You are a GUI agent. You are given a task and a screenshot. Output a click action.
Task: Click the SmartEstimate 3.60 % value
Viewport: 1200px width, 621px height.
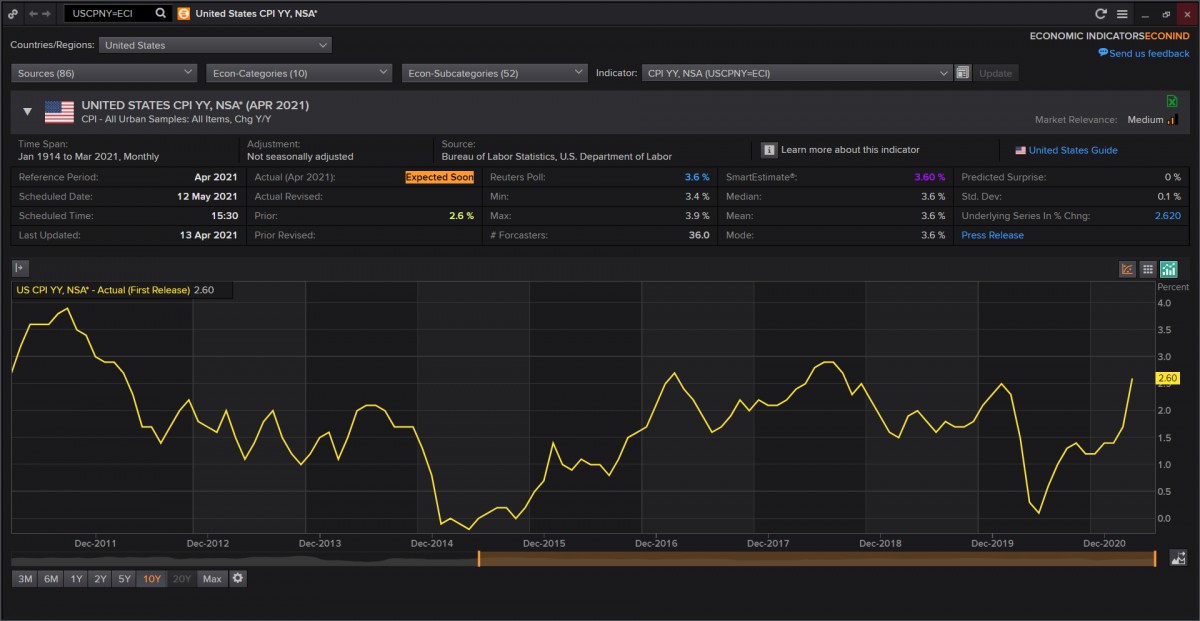pyautogui.click(x=929, y=177)
